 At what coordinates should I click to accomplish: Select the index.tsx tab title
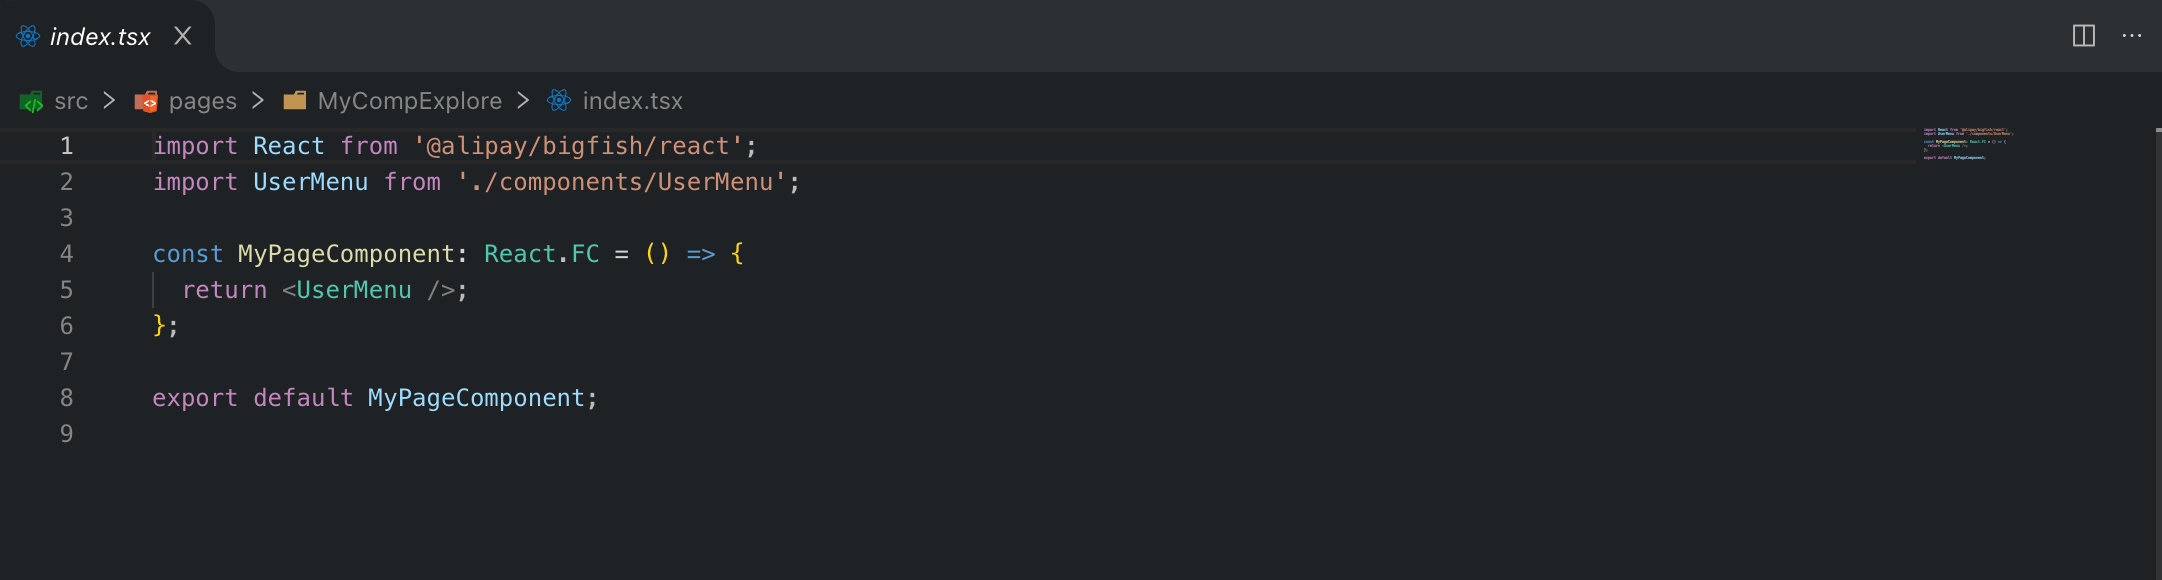pyautogui.click(x=100, y=37)
